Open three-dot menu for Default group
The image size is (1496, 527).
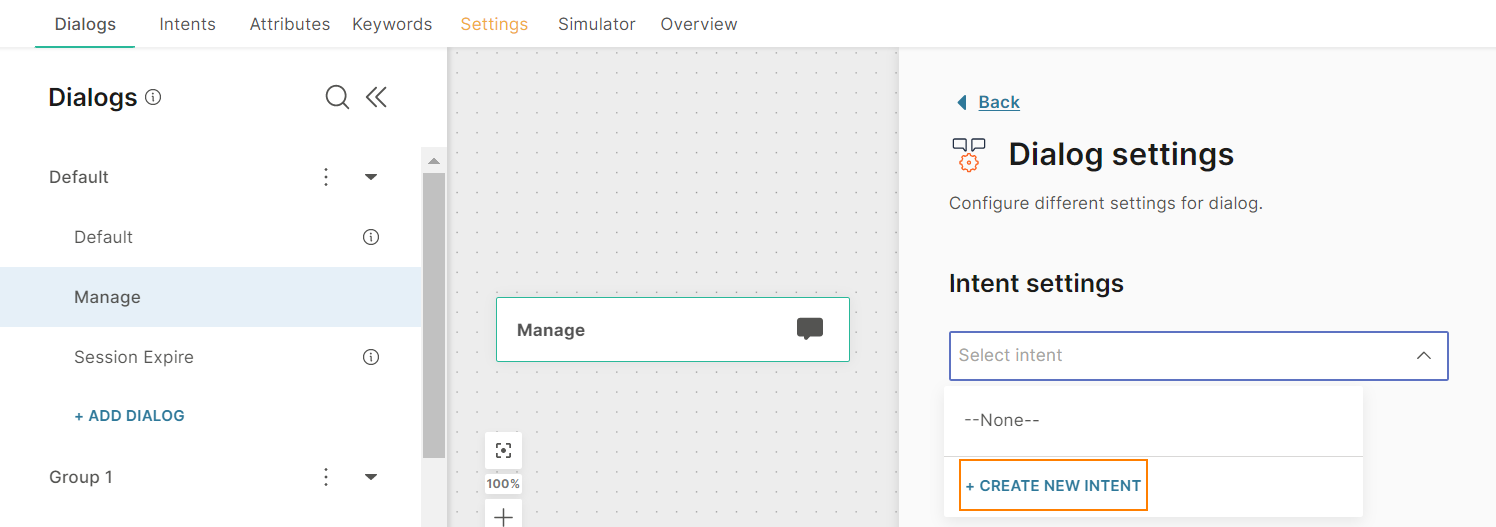pyautogui.click(x=325, y=177)
